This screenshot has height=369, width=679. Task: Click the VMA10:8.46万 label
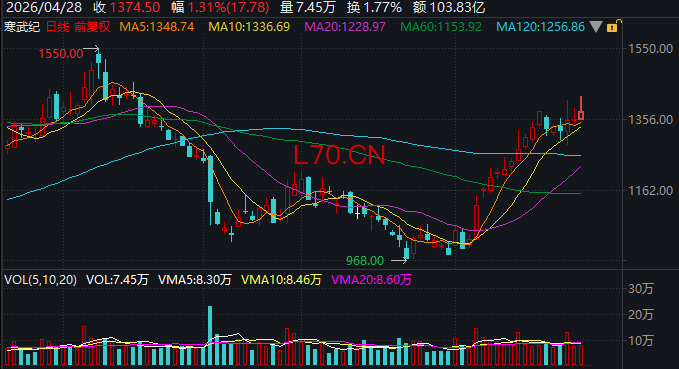pyautogui.click(x=281, y=280)
